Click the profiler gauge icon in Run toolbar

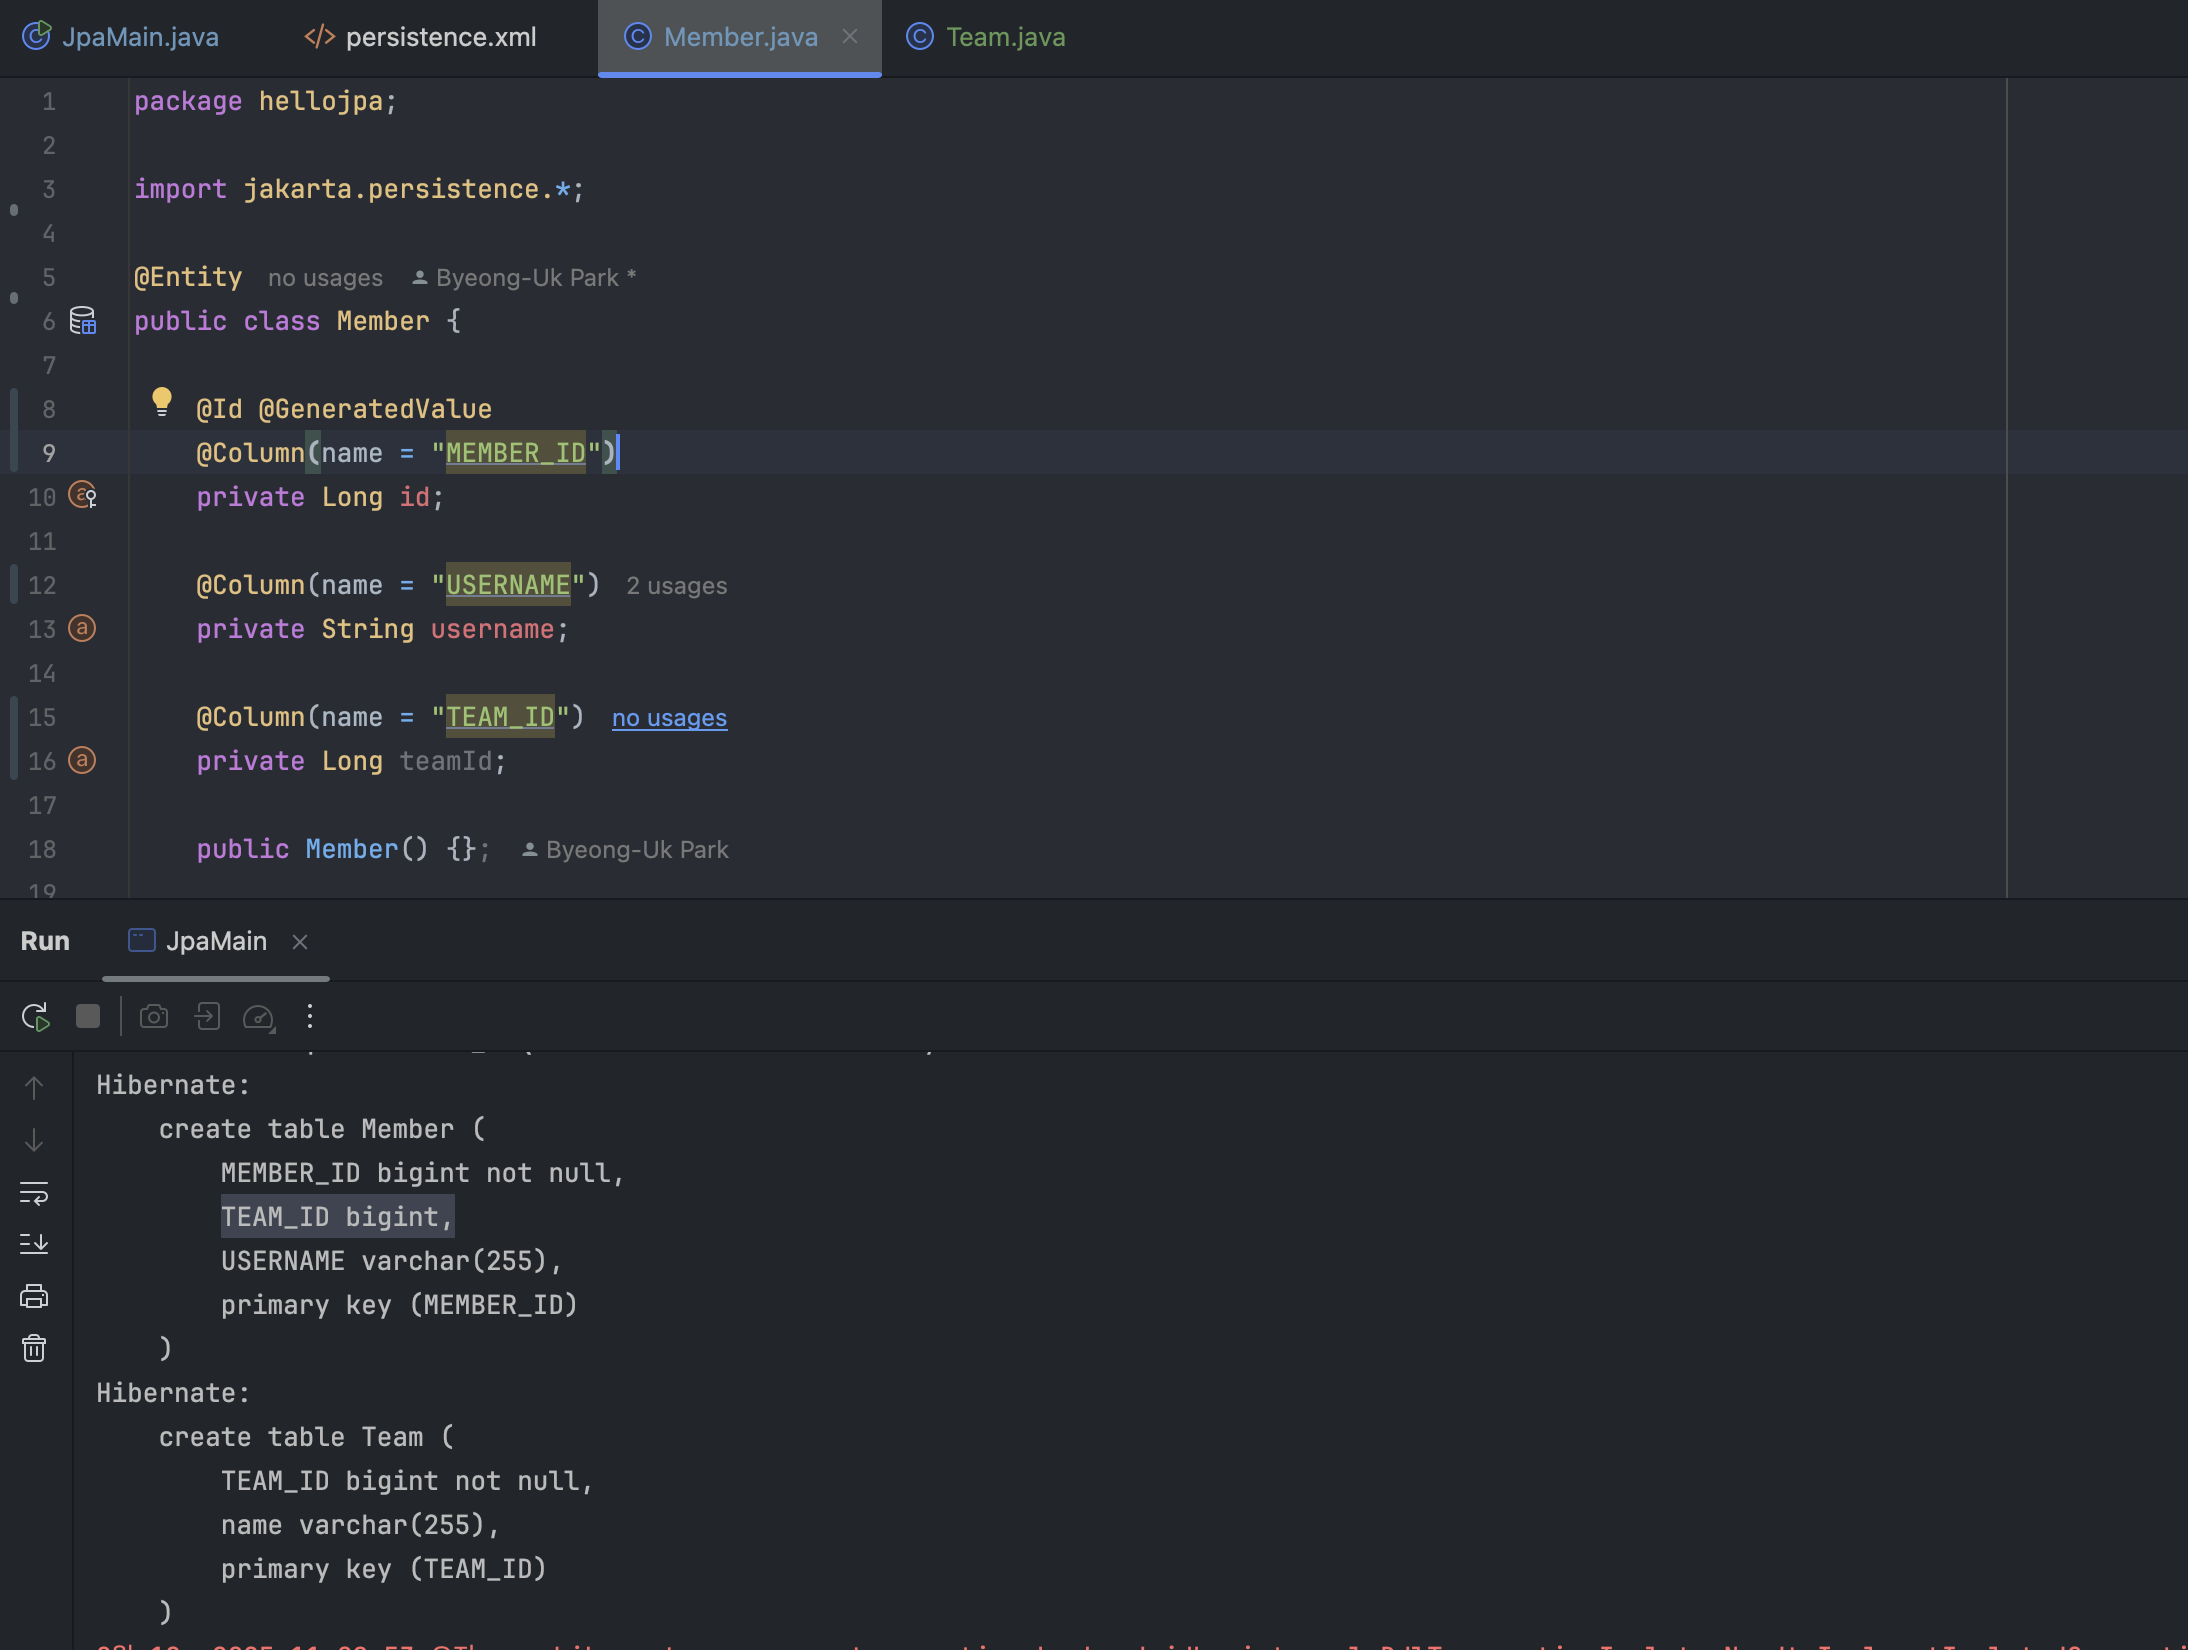(259, 1017)
